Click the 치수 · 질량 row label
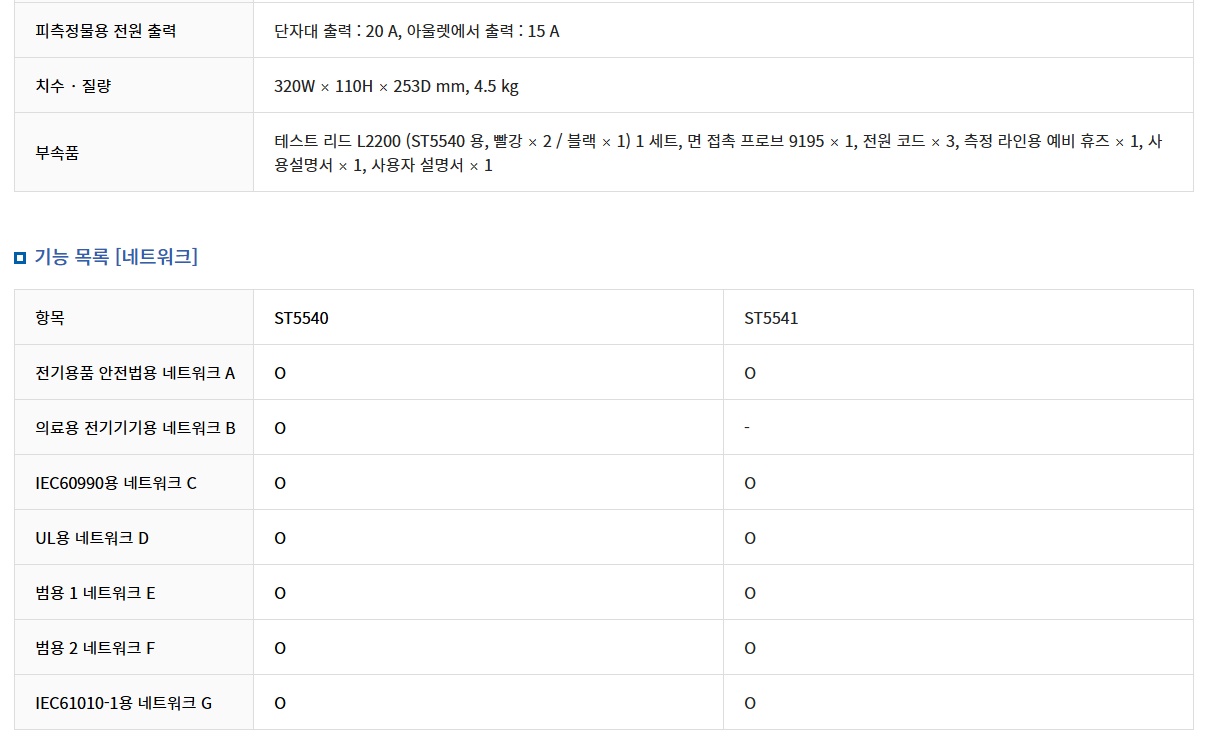Viewport: 1208px width, 754px height. click(73, 86)
